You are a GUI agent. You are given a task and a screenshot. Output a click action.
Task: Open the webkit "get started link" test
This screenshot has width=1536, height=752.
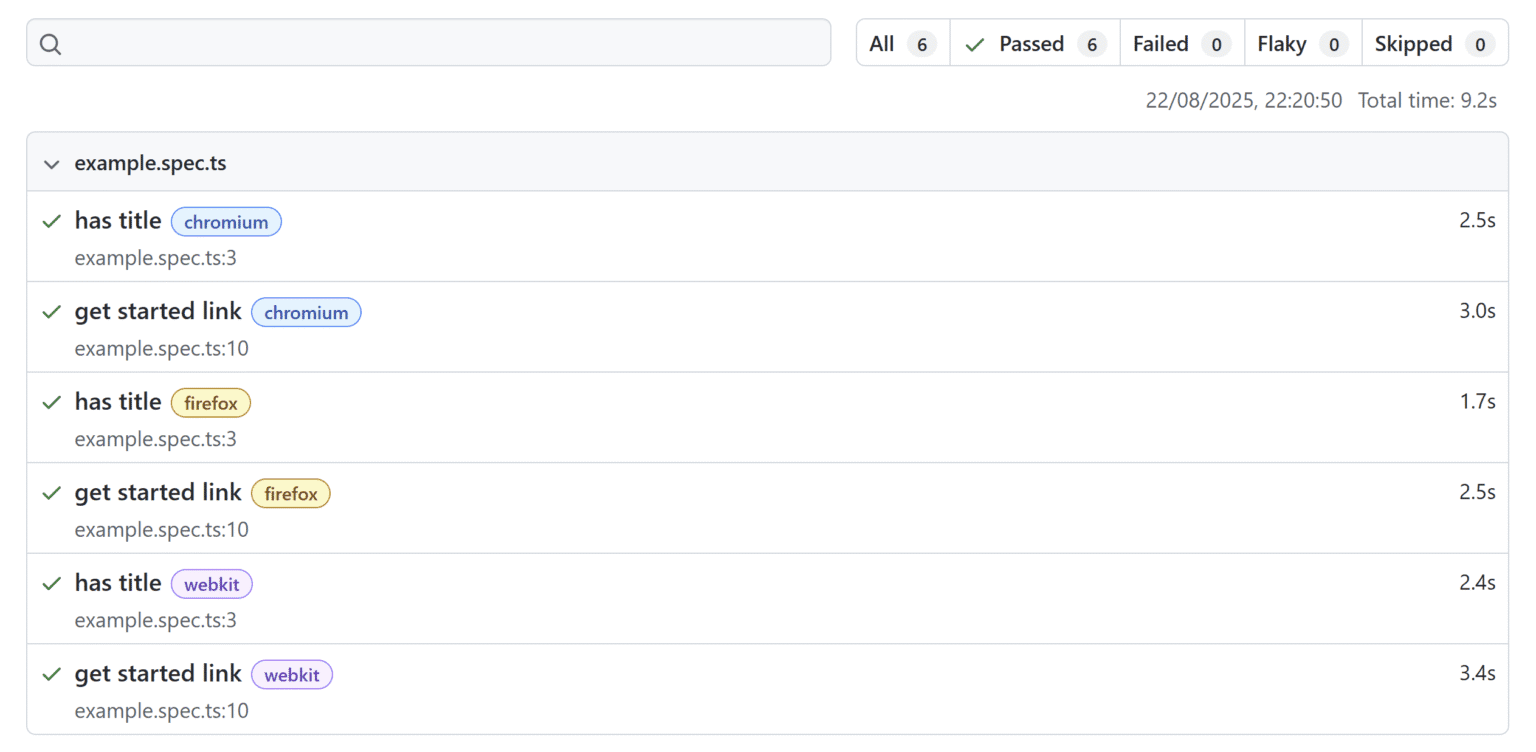(157, 673)
